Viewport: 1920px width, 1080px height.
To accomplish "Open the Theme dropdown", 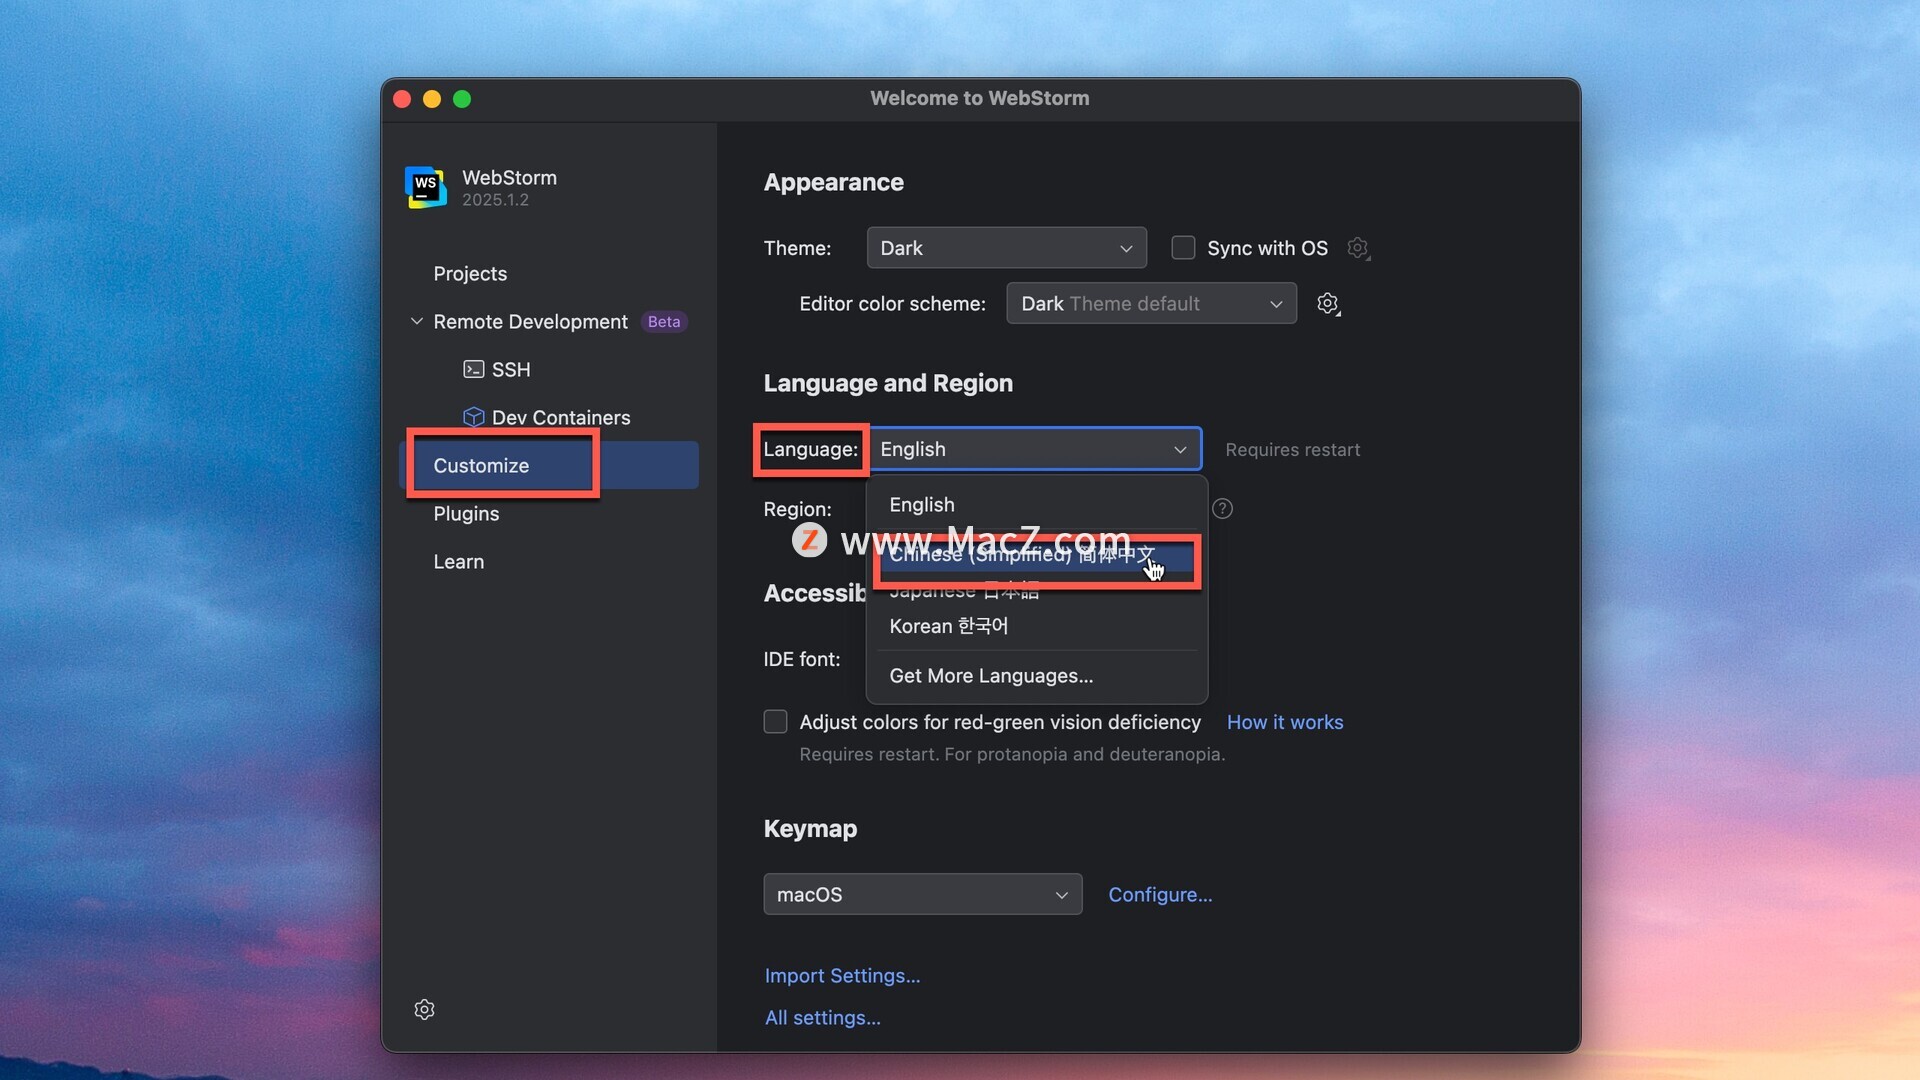I will point(1006,248).
